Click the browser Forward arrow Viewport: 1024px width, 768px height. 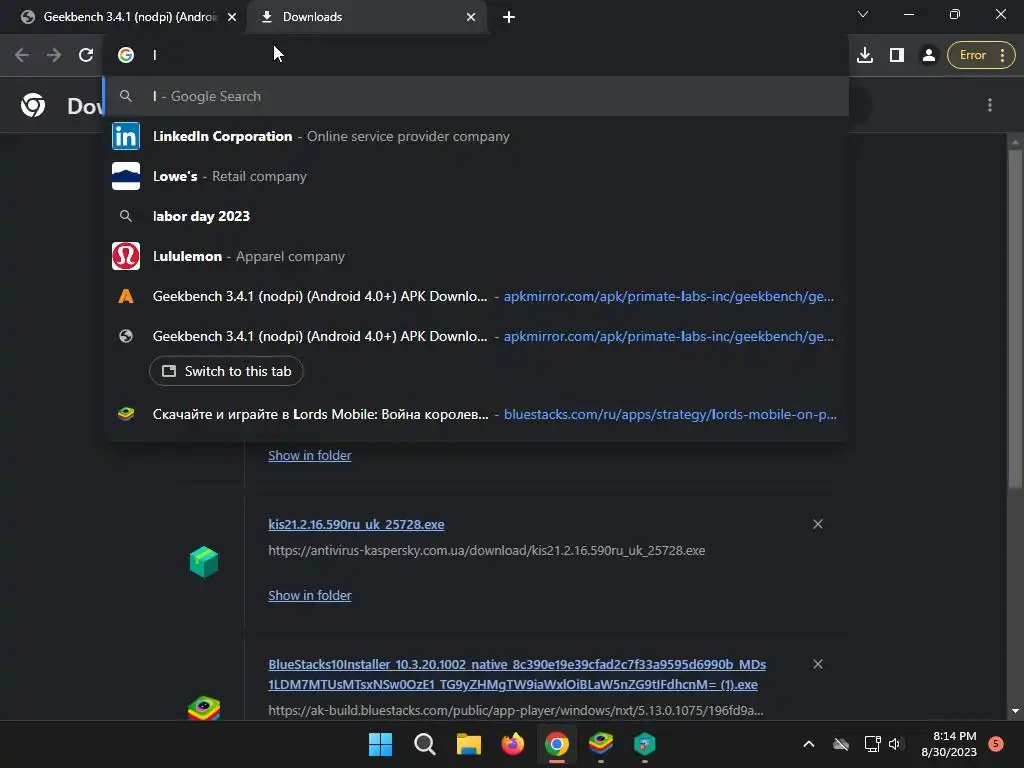click(54, 55)
